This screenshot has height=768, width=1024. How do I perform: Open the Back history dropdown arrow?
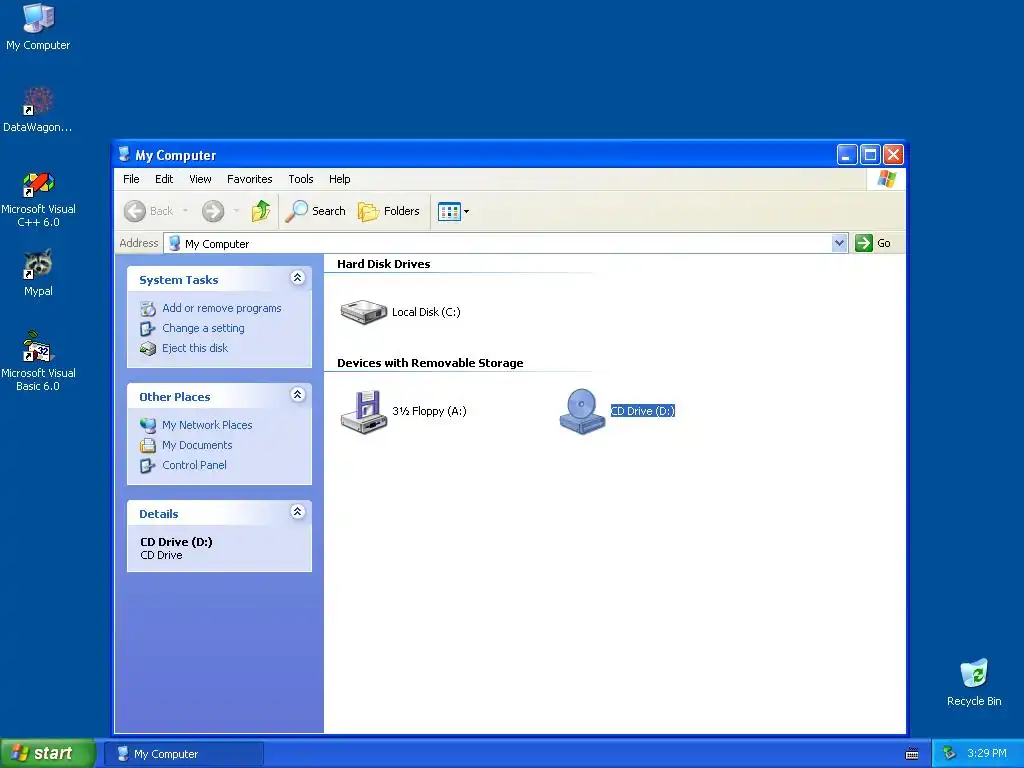[185, 211]
